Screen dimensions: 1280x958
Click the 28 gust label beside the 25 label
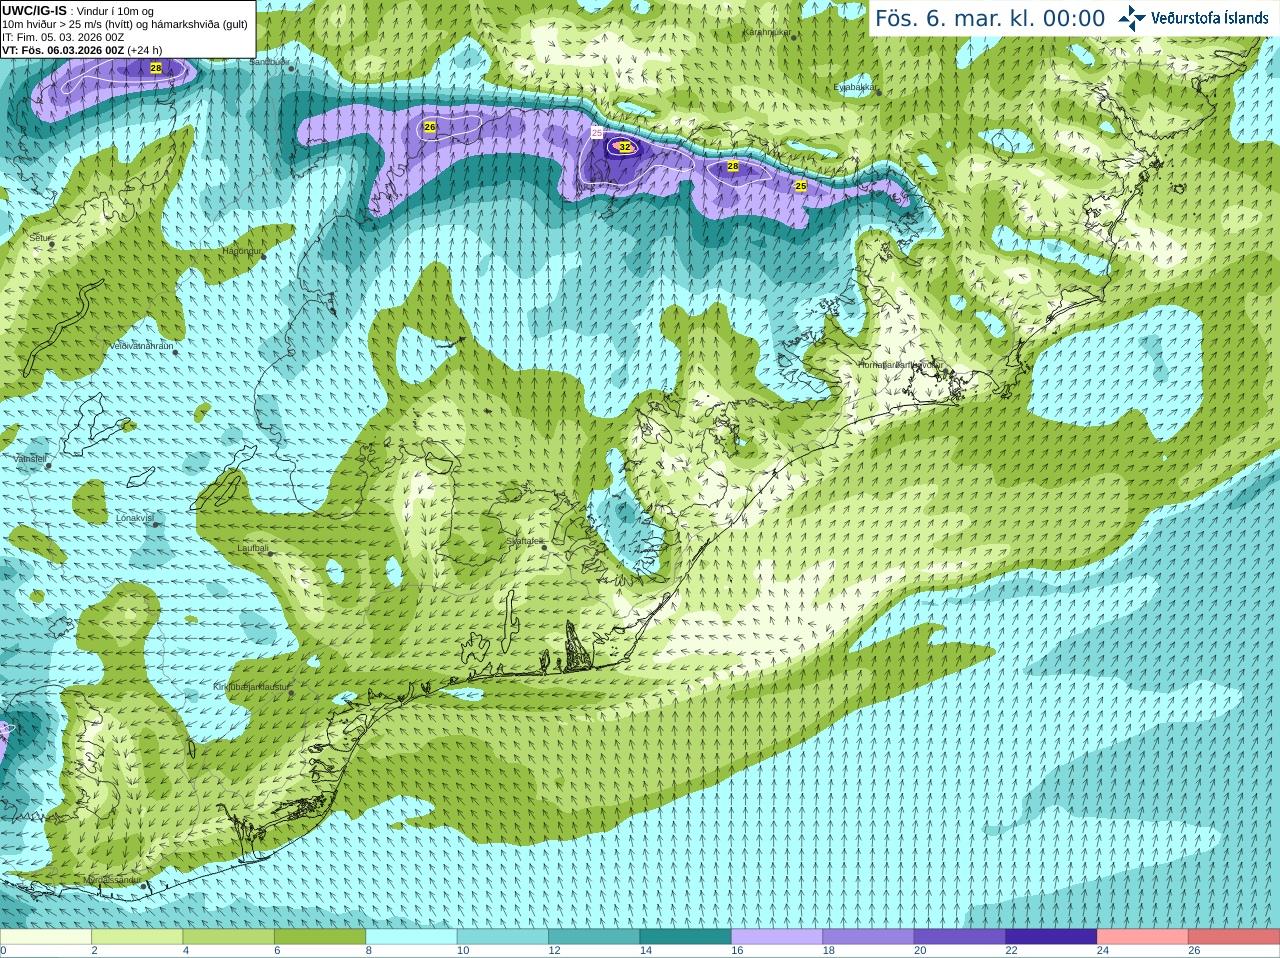733,166
